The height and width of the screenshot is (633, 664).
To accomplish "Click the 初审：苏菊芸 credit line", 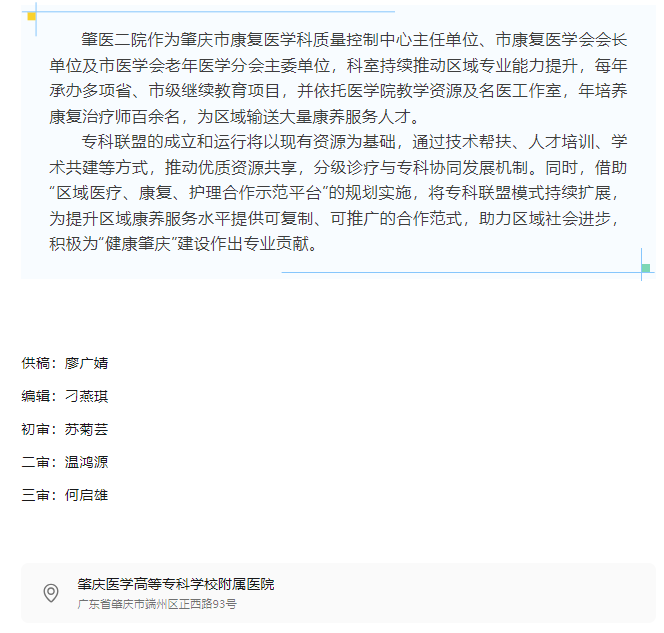I will click(x=64, y=429).
